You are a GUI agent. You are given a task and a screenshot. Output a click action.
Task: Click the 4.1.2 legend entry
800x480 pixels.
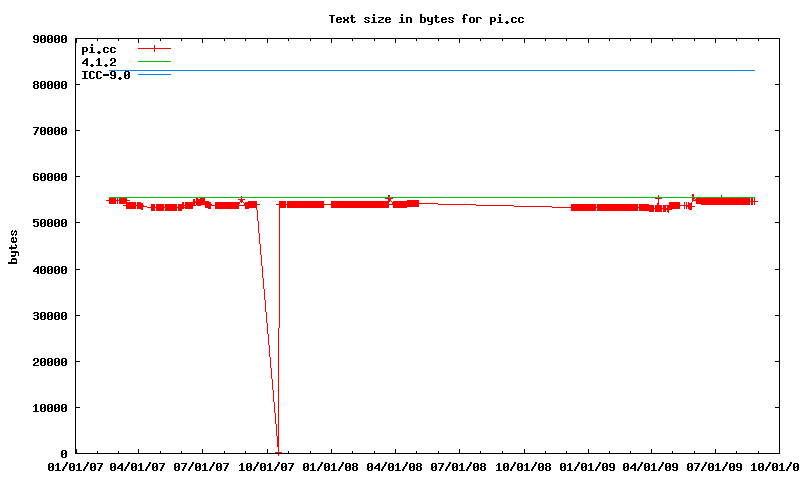[x=99, y=62]
